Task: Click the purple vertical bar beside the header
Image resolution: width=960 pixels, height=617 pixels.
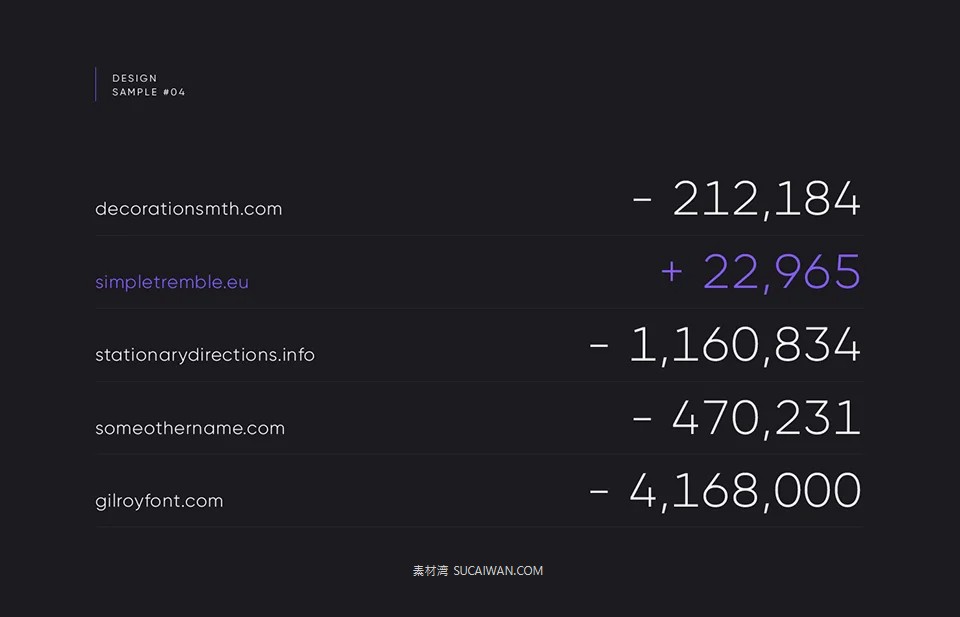Action: coord(96,84)
